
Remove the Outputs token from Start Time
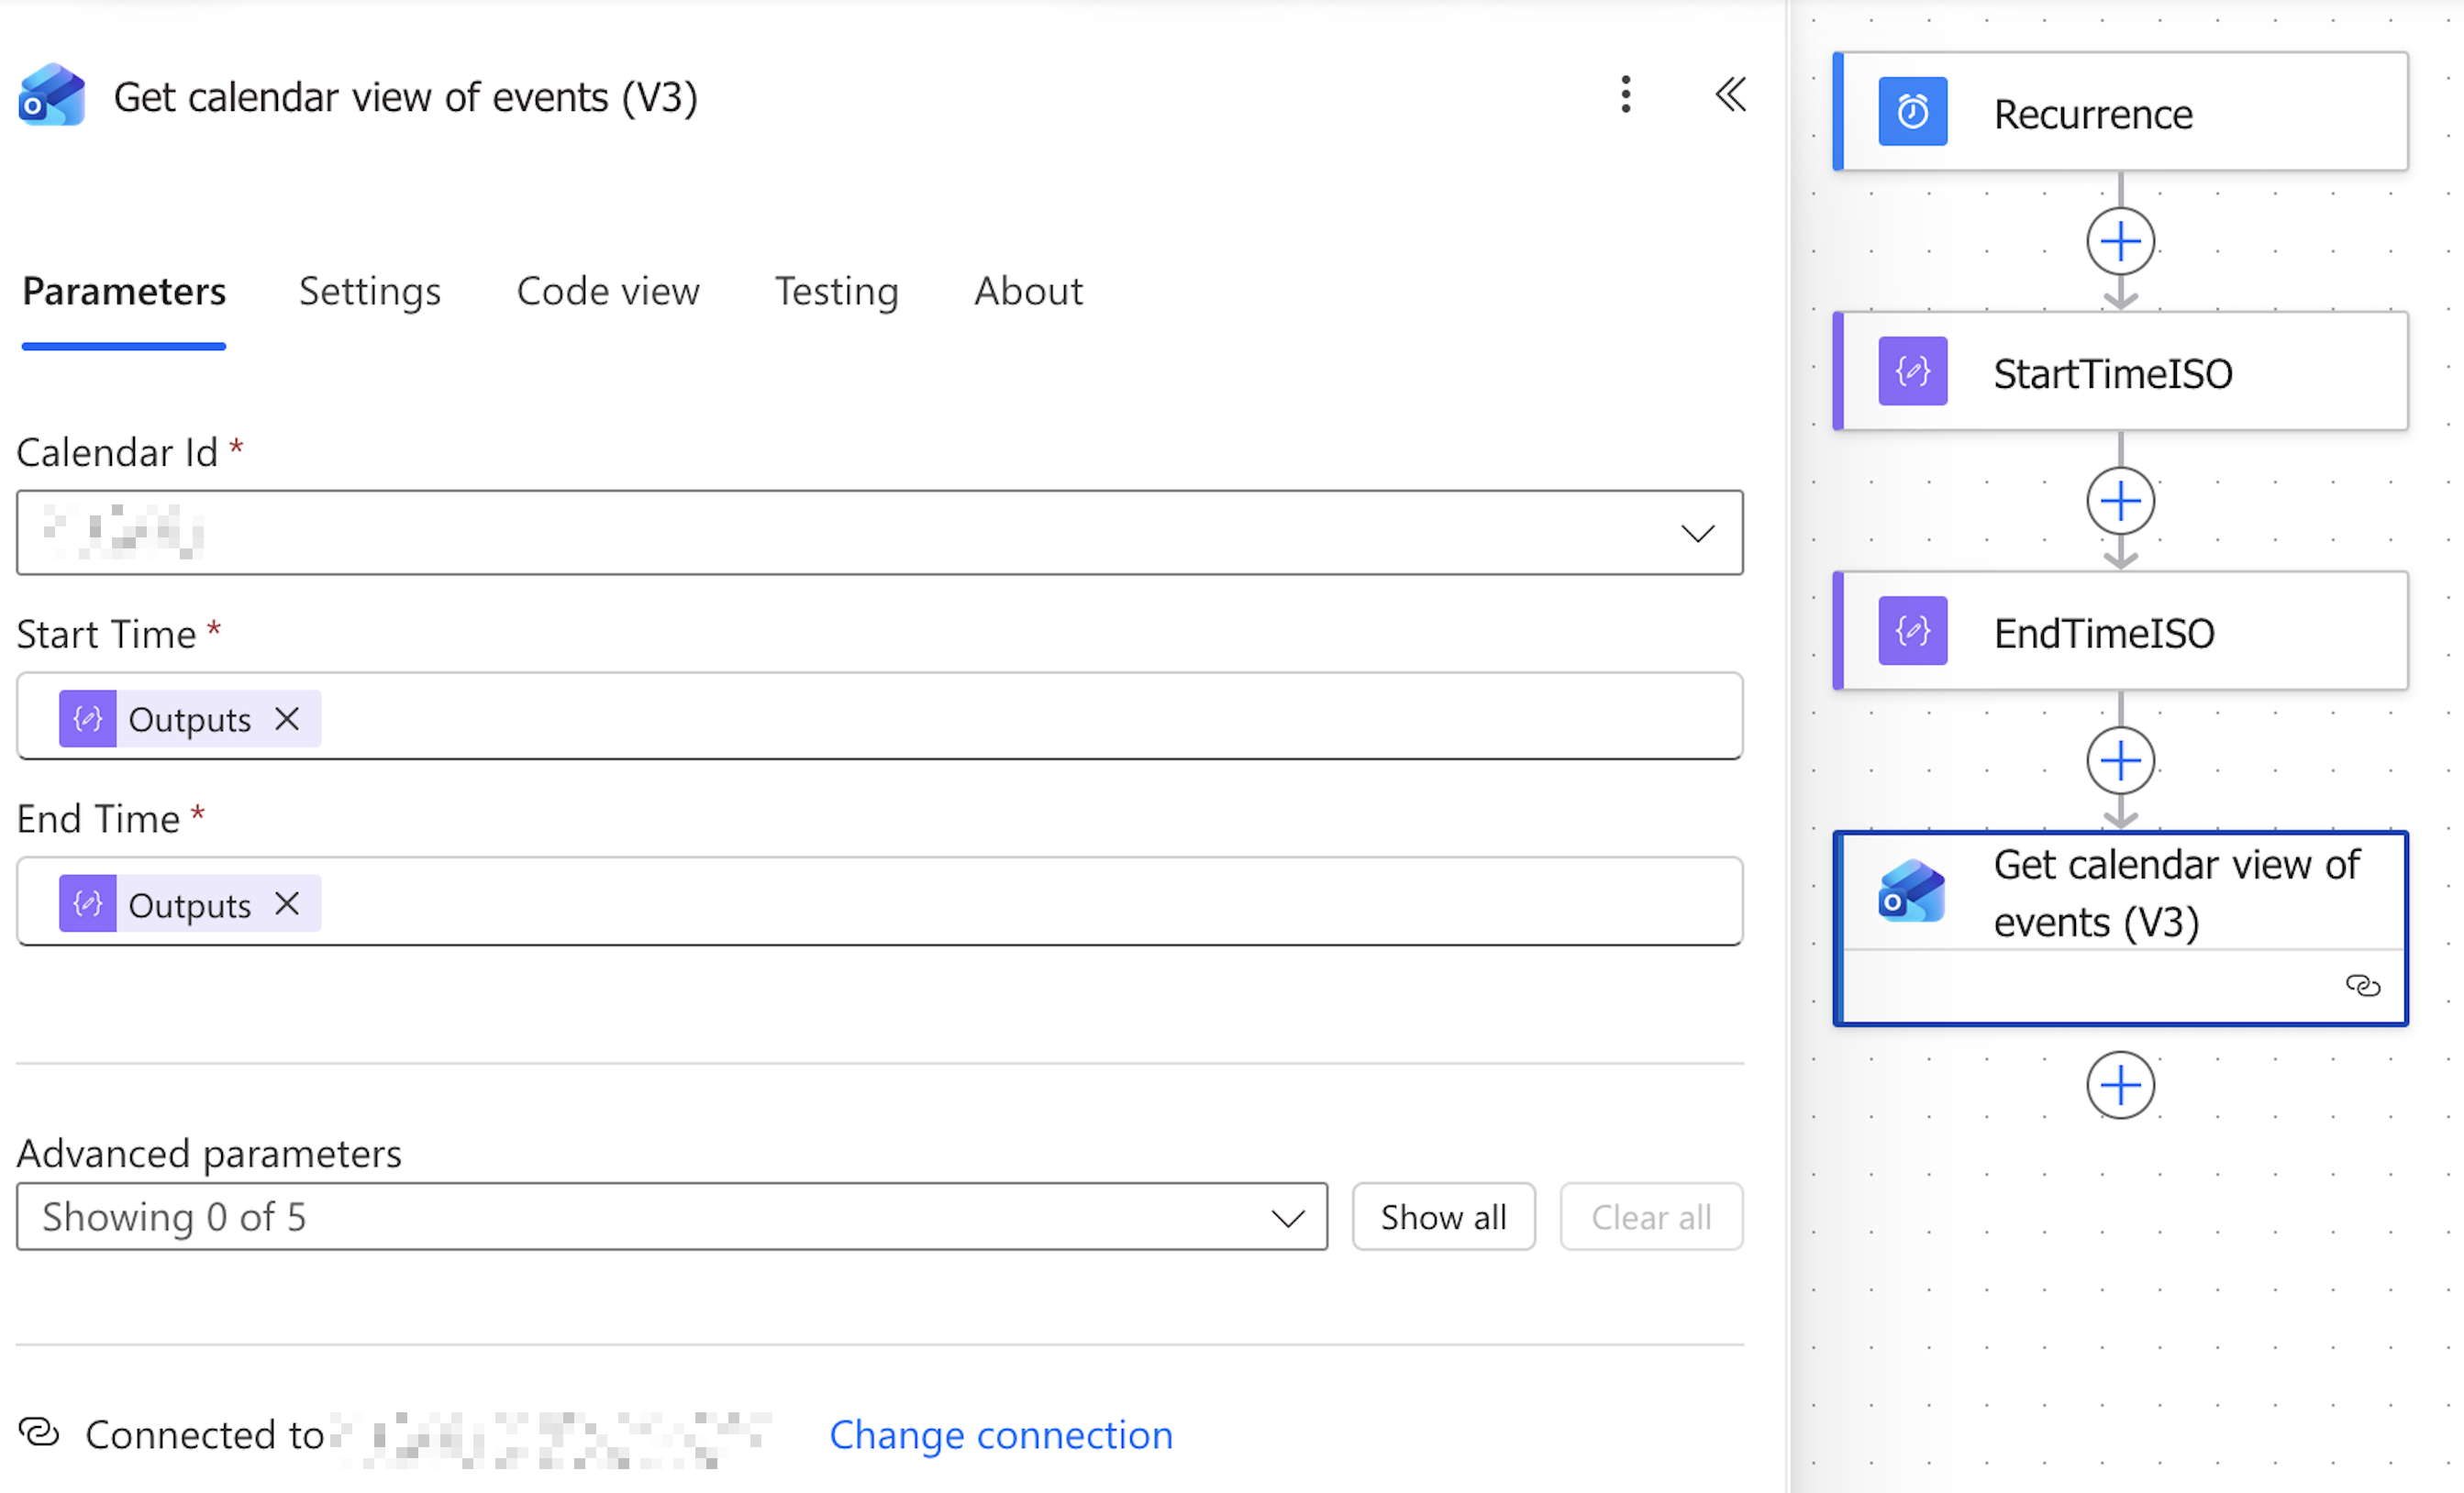[287, 719]
